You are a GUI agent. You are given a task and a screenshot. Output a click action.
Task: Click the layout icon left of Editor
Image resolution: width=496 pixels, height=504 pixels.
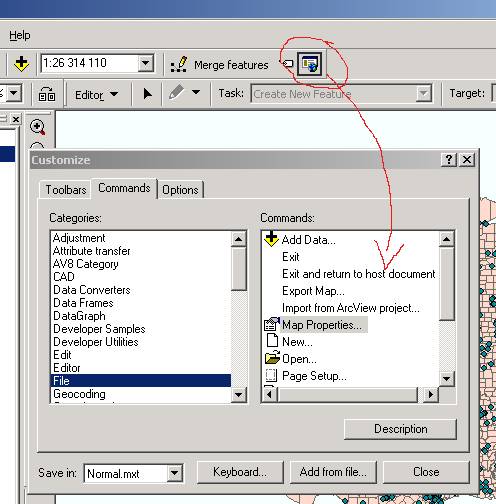[47, 94]
